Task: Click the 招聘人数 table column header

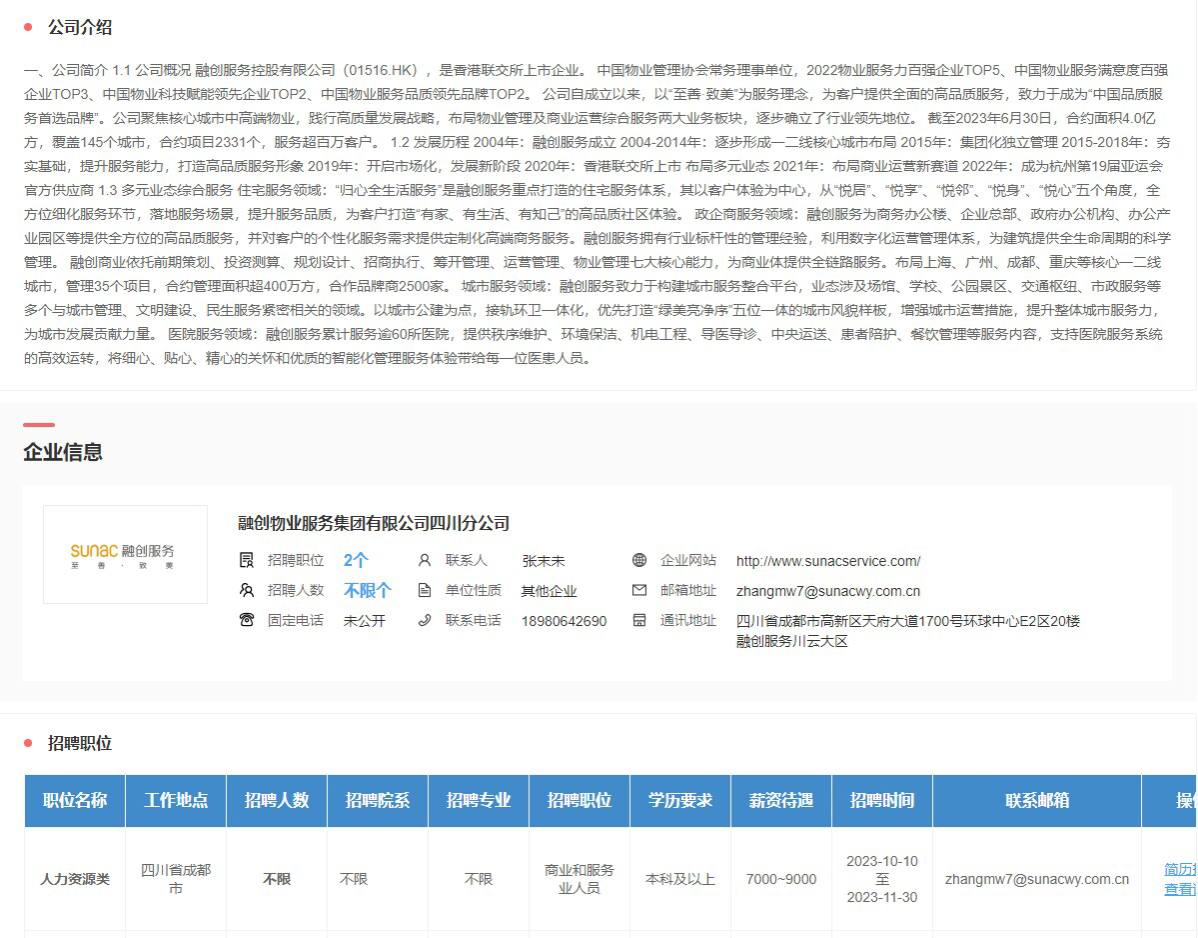Action: coord(277,801)
